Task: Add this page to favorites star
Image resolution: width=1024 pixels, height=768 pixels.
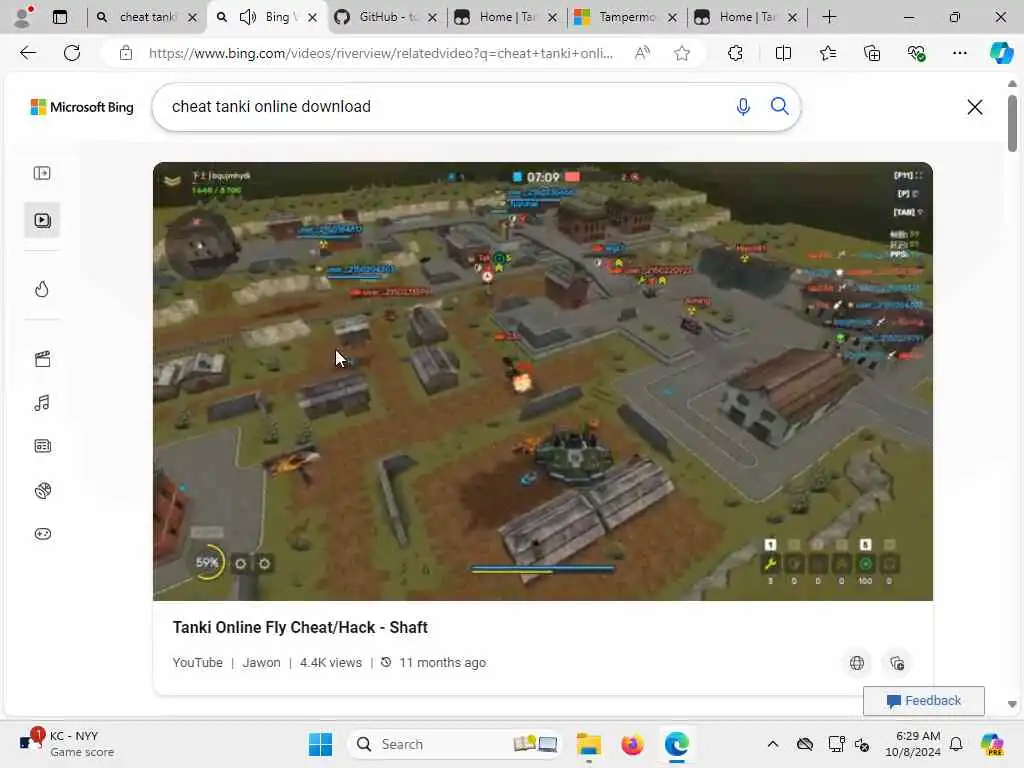Action: (682, 53)
